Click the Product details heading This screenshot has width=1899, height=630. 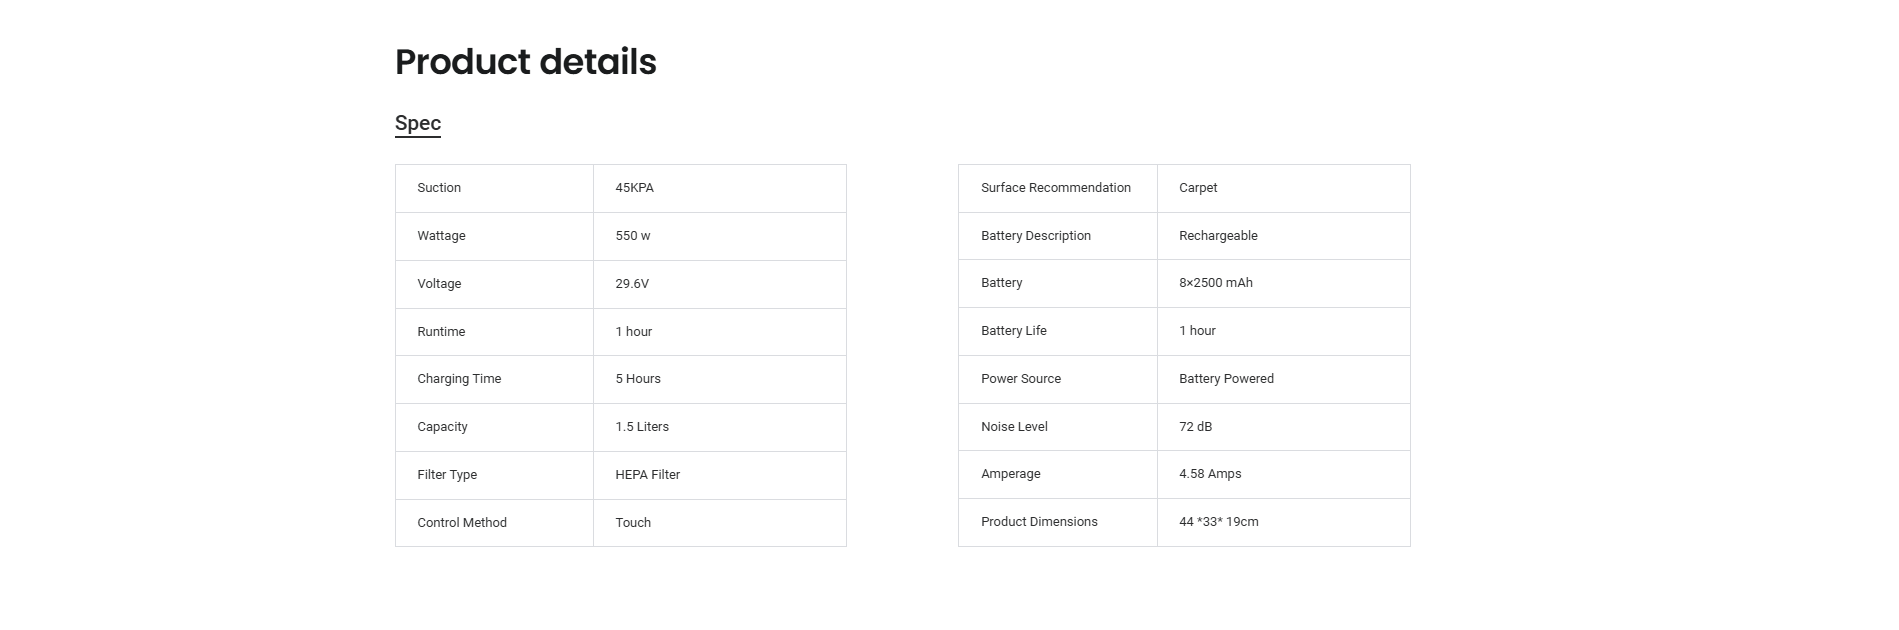525,62
